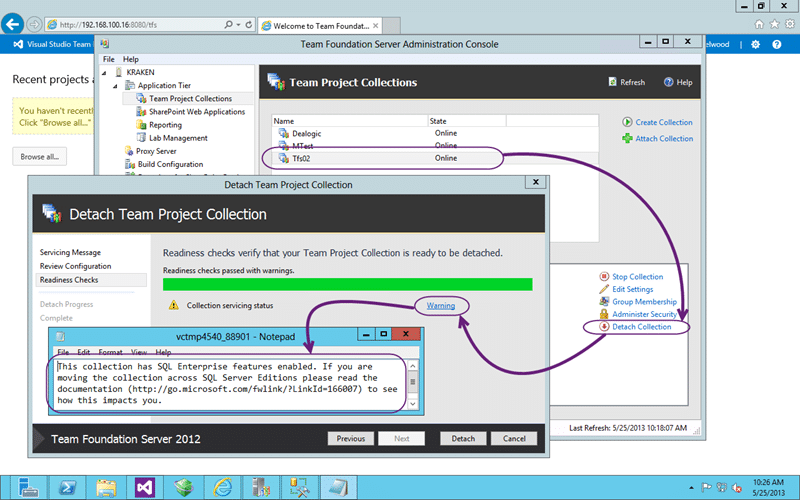The width and height of the screenshot is (800, 500).
Task: Click the Notepad scrollbar up arrow
Action: click(413, 366)
